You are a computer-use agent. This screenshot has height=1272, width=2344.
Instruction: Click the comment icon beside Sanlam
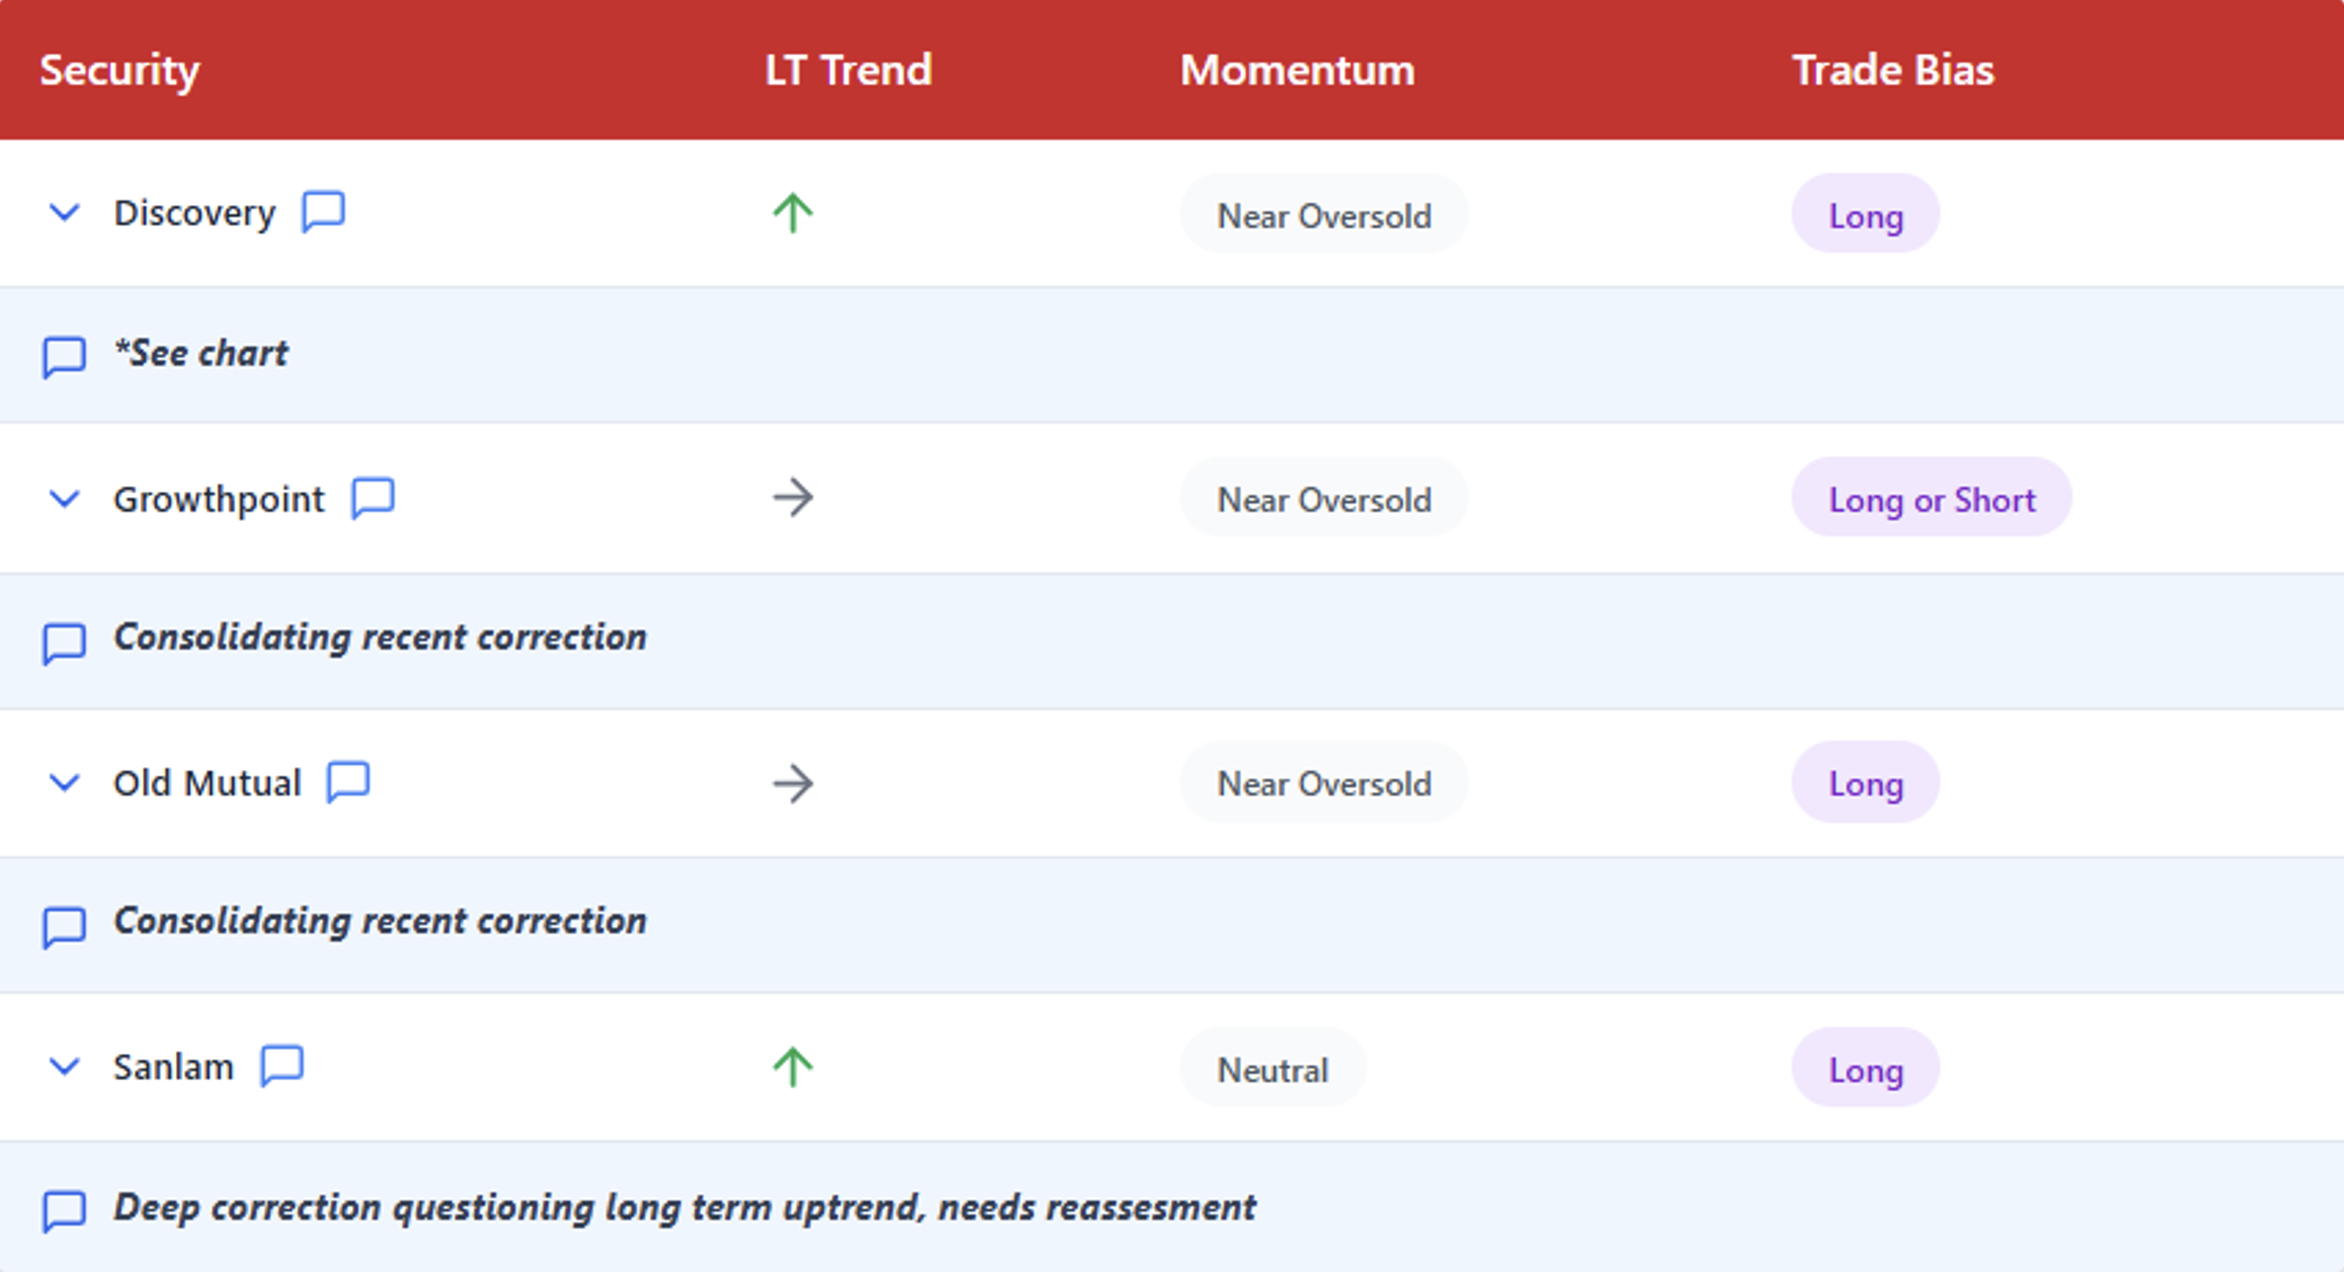pos(282,1066)
